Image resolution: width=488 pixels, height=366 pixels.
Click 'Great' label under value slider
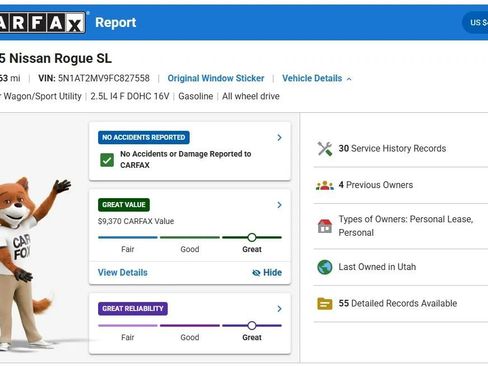click(x=252, y=249)
